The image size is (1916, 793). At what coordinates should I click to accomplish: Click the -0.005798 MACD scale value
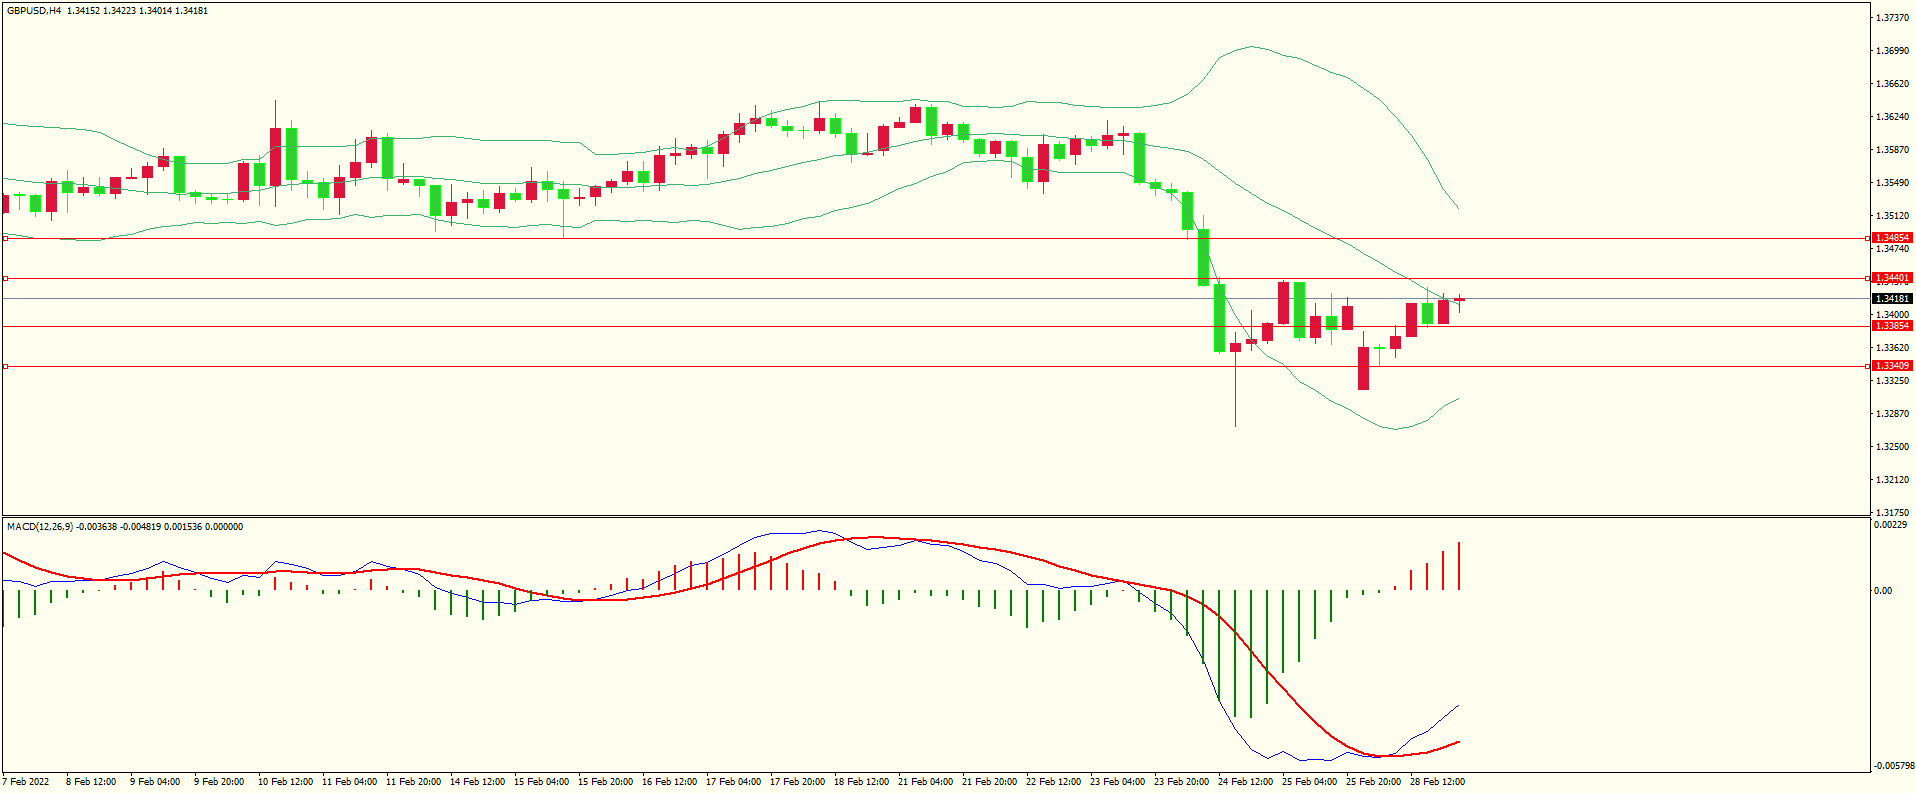(1894, 766)
